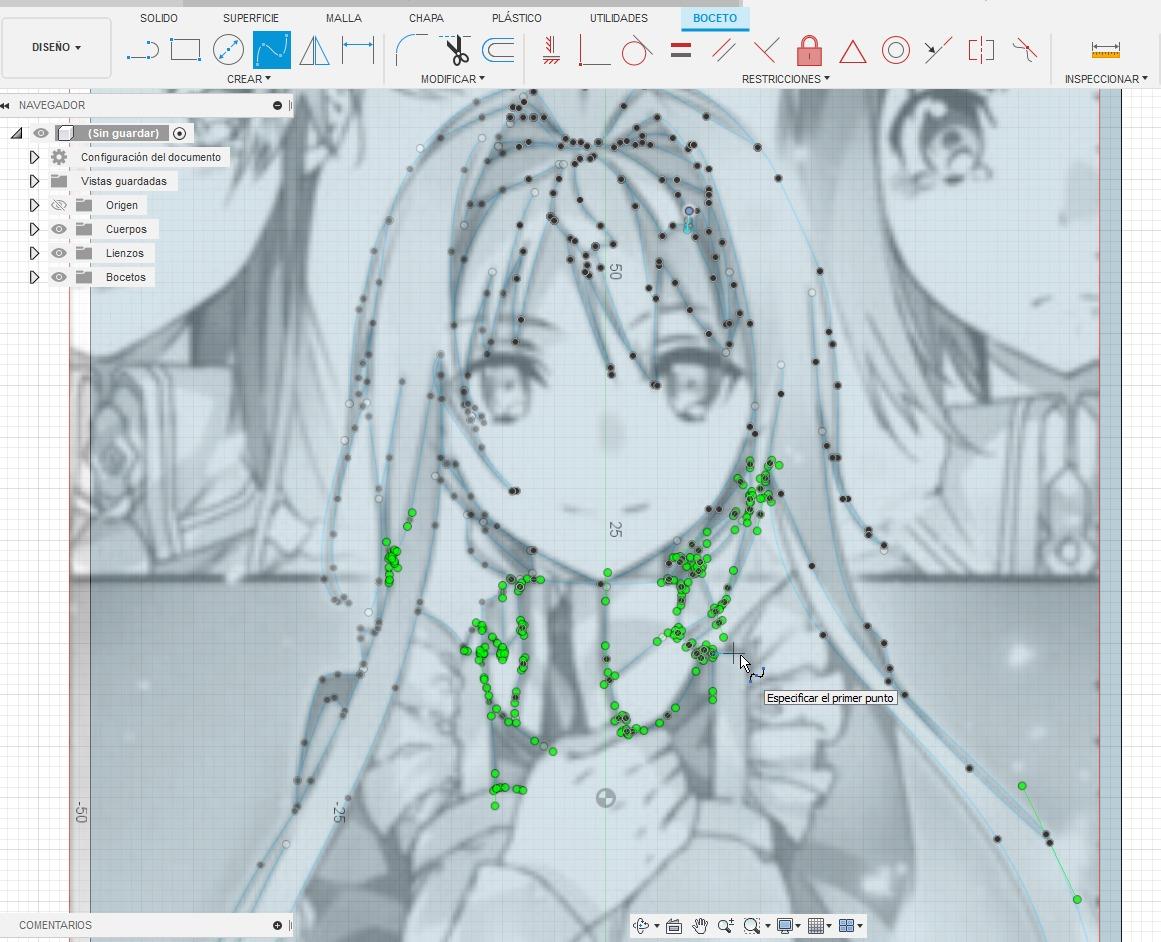Expand Configuración del documento node
Screen dimensions: 1161x942
click(x=34, y=157)
